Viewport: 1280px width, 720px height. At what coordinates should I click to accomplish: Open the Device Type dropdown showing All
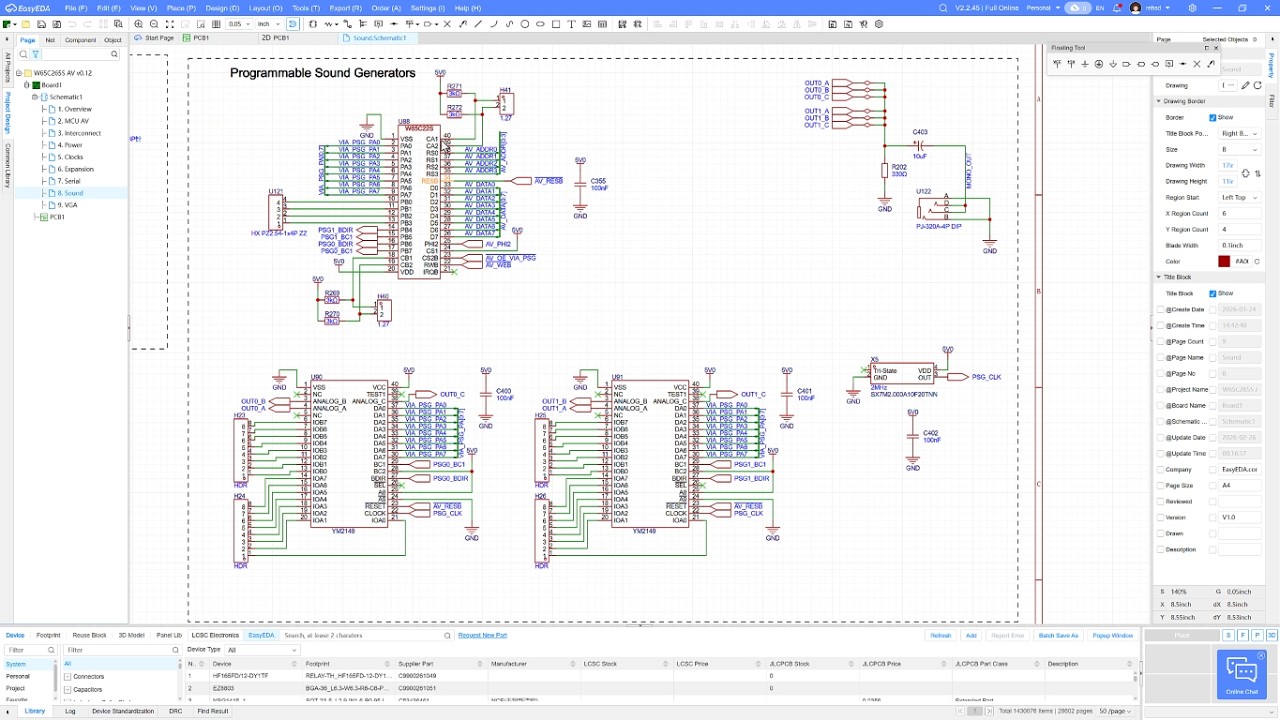click(x=262, y=650)
